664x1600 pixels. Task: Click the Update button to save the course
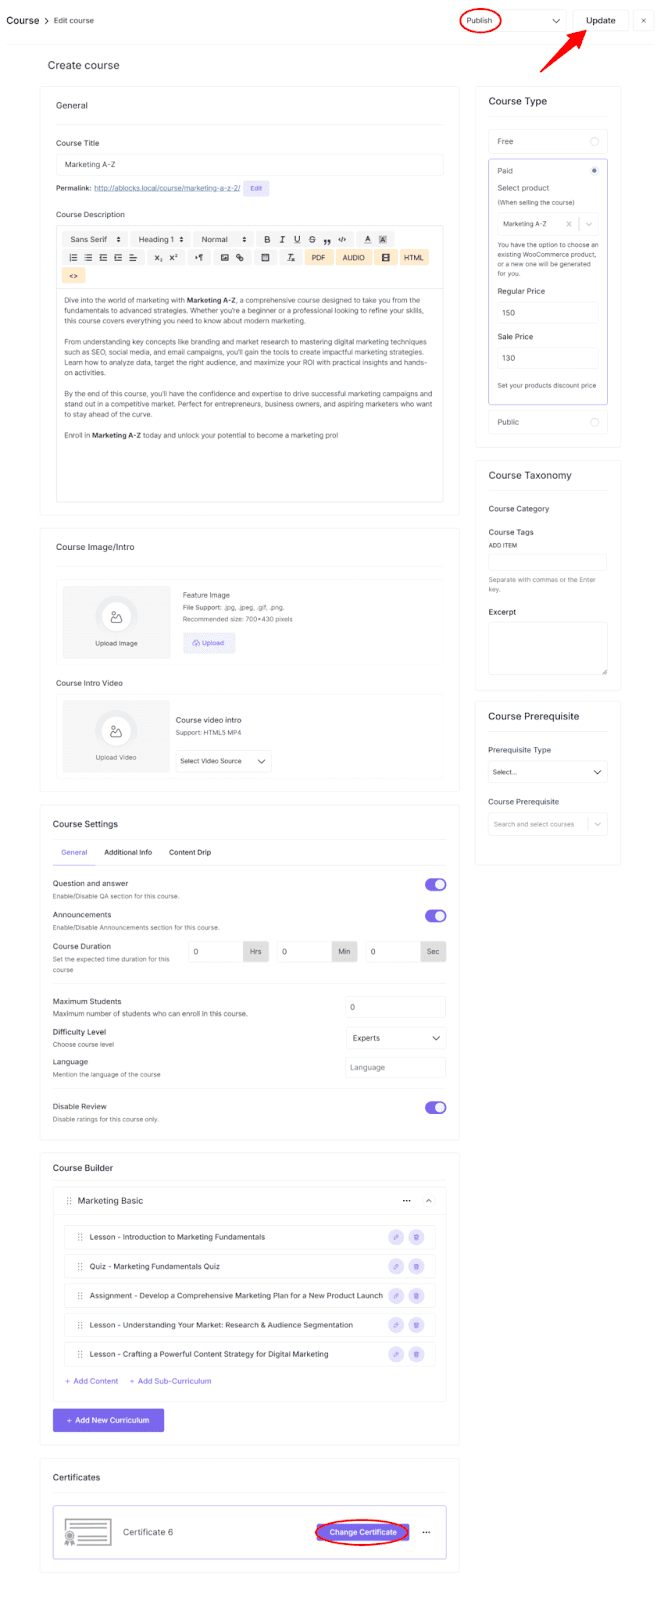click(x=600, y=20)
